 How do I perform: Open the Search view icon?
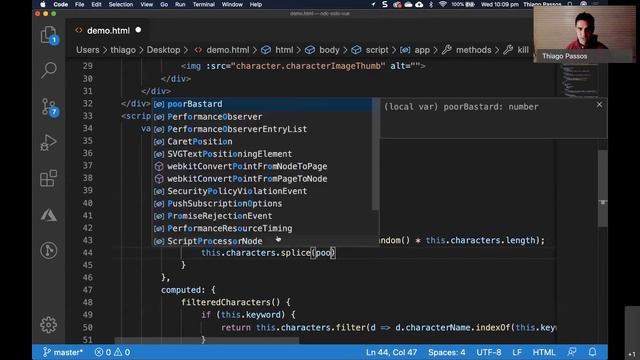click(49, 70)
